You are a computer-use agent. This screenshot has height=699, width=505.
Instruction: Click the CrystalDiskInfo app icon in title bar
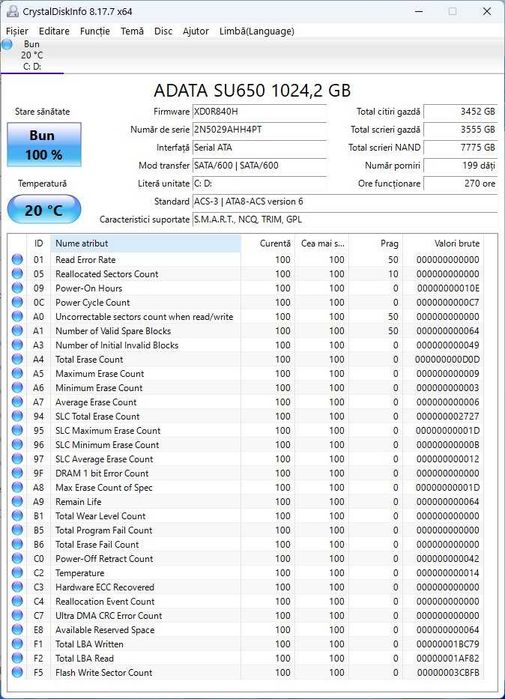12,11
